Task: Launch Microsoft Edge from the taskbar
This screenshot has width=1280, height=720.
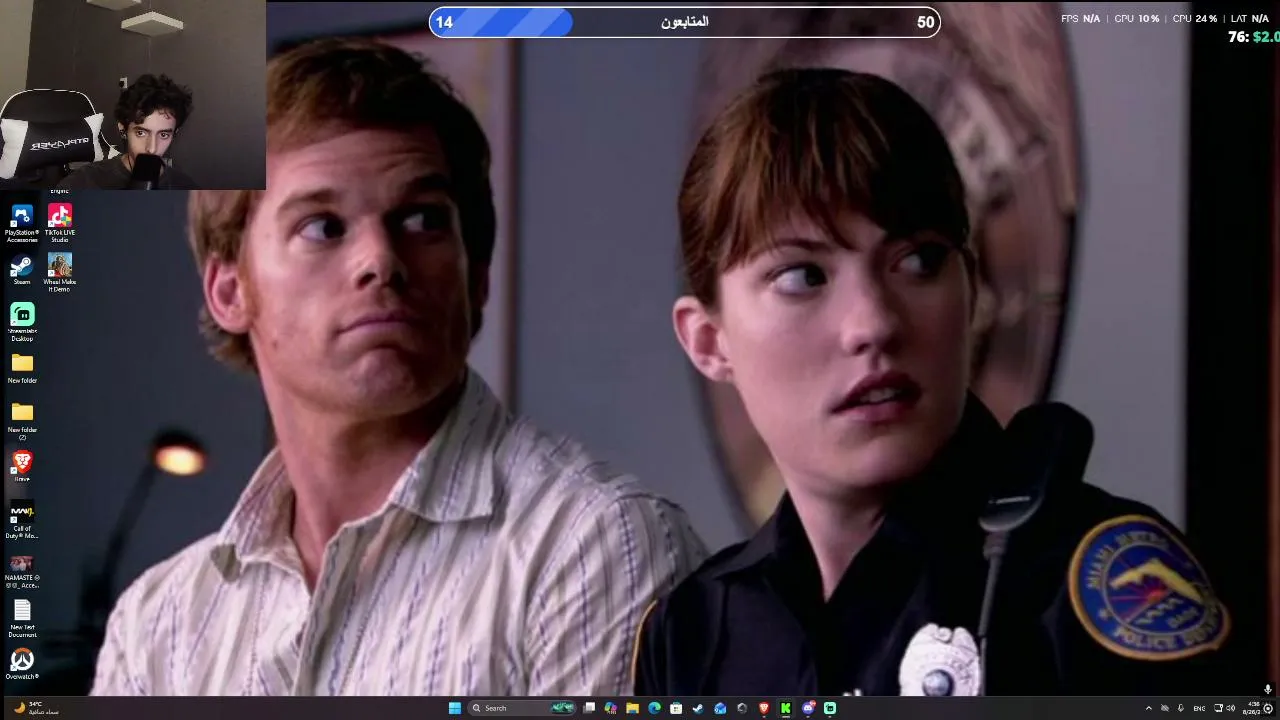Action: coord(655,708)
